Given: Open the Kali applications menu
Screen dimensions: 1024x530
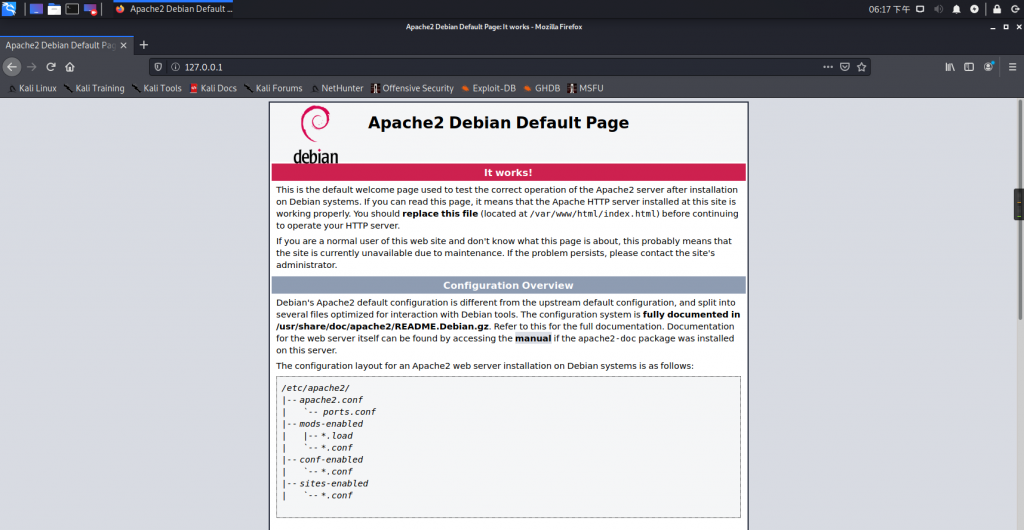Looking at the screenshot, I should tap(9, 9).
